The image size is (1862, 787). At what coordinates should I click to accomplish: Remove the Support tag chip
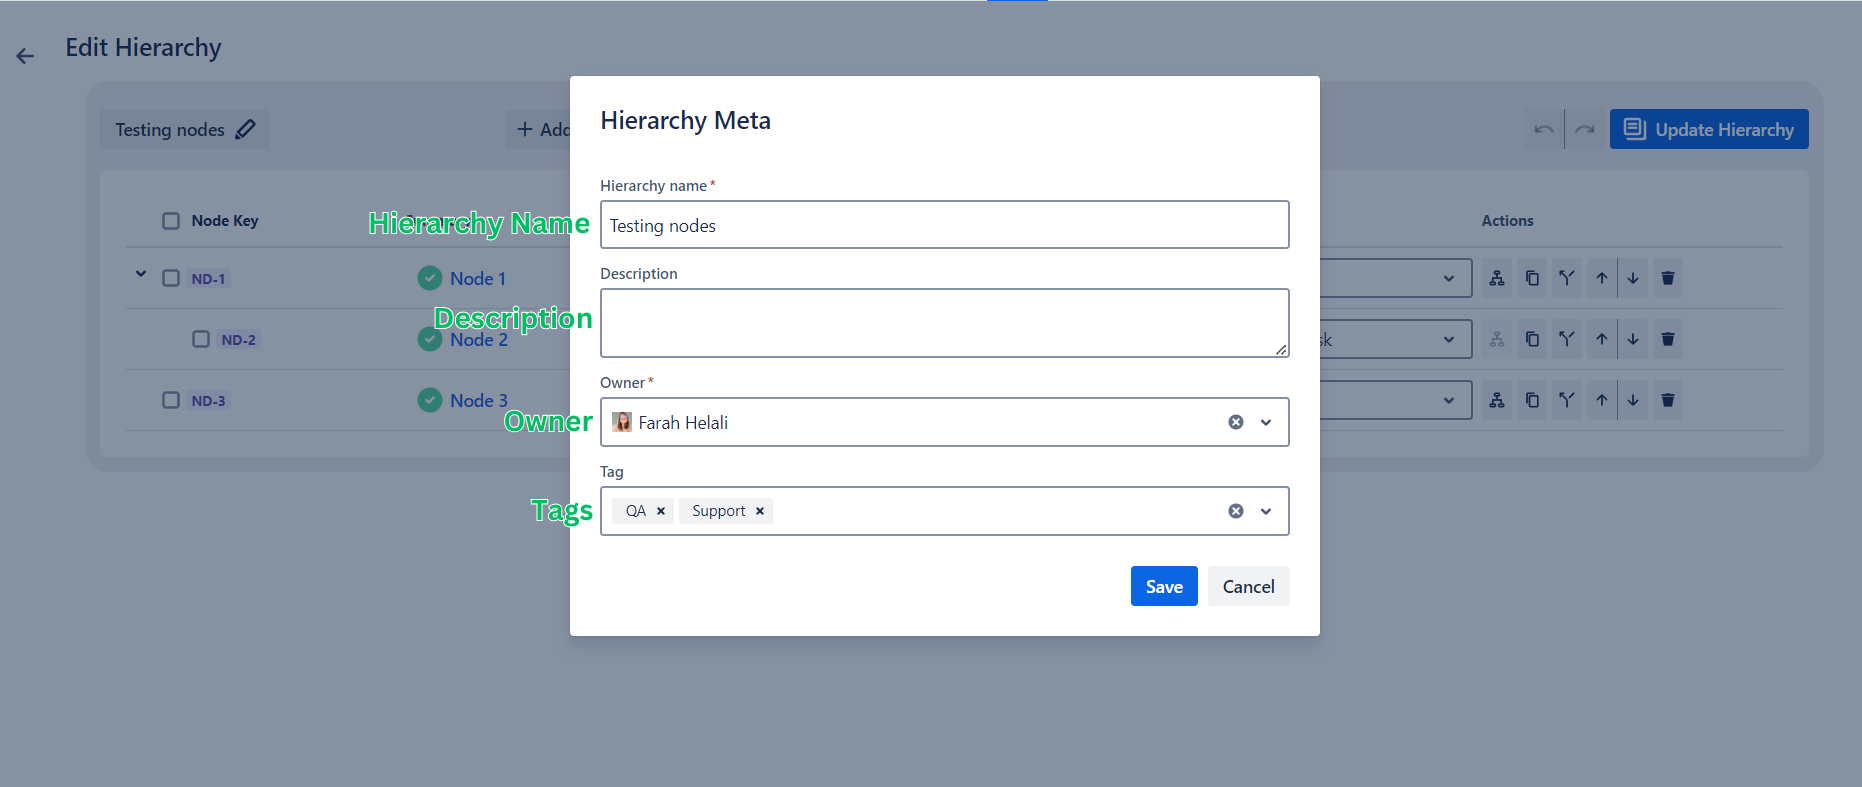pos(760,511)
